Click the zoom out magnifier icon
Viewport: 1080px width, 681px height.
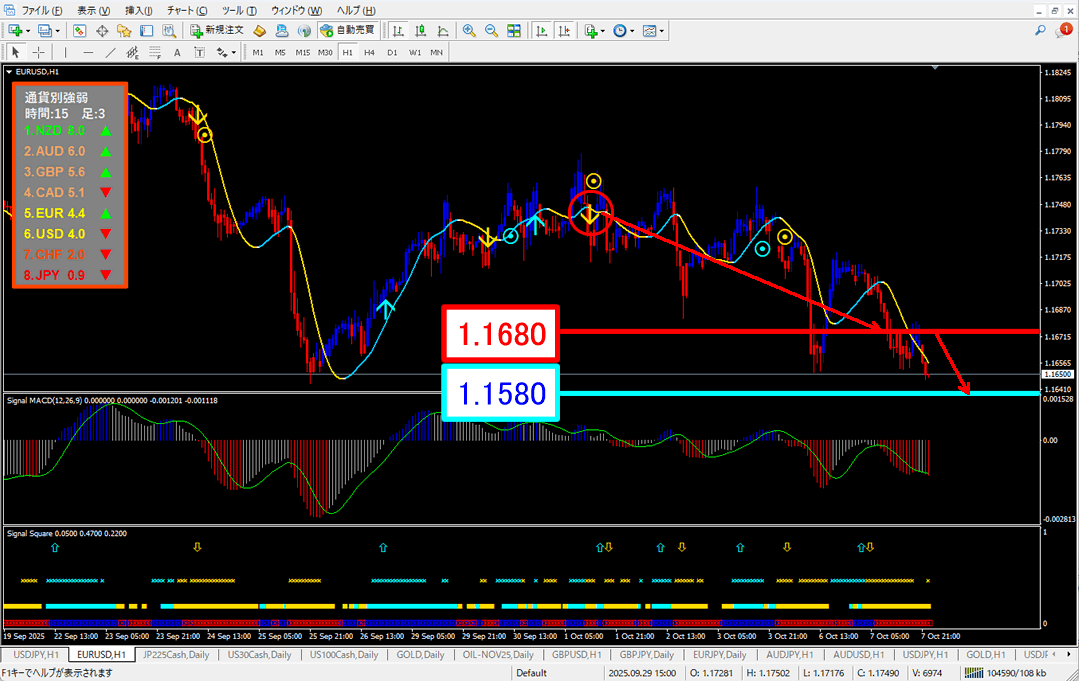pos(491,30)
